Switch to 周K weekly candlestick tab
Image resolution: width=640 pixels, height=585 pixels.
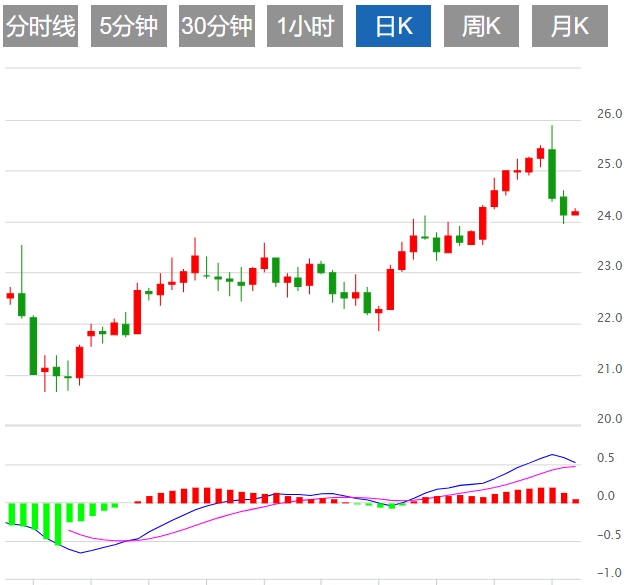(x=481, y=26)
